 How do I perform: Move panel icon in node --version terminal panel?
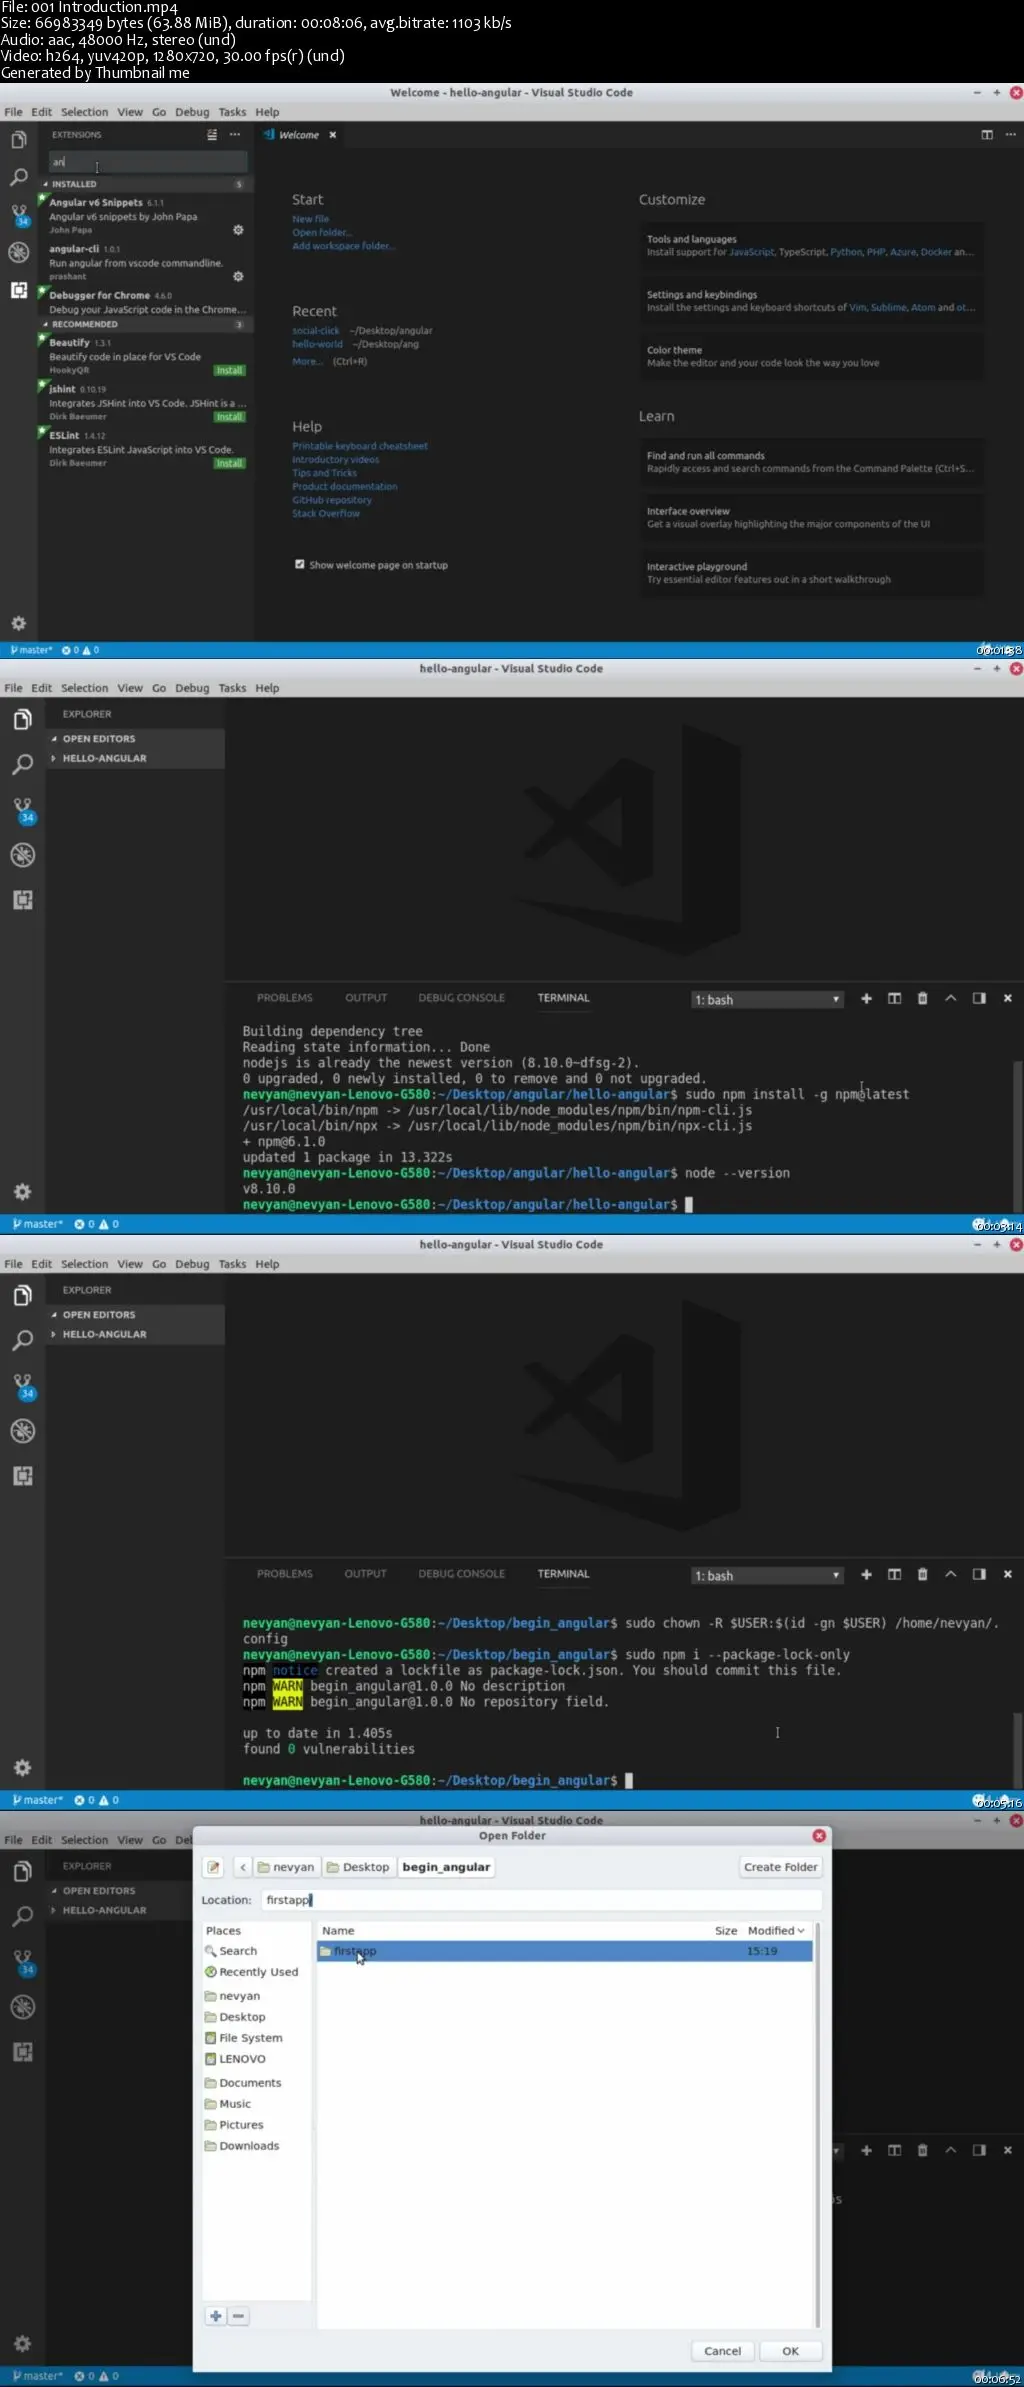point(979,998)
